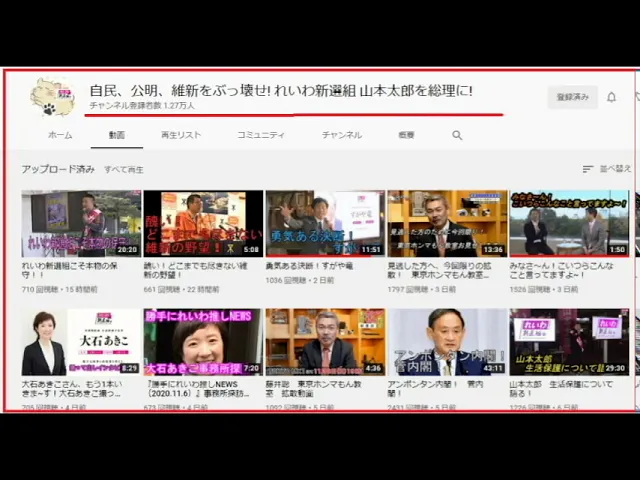Click title 醜い!どこまでも尽きない維新の野望

click(196, 270)
